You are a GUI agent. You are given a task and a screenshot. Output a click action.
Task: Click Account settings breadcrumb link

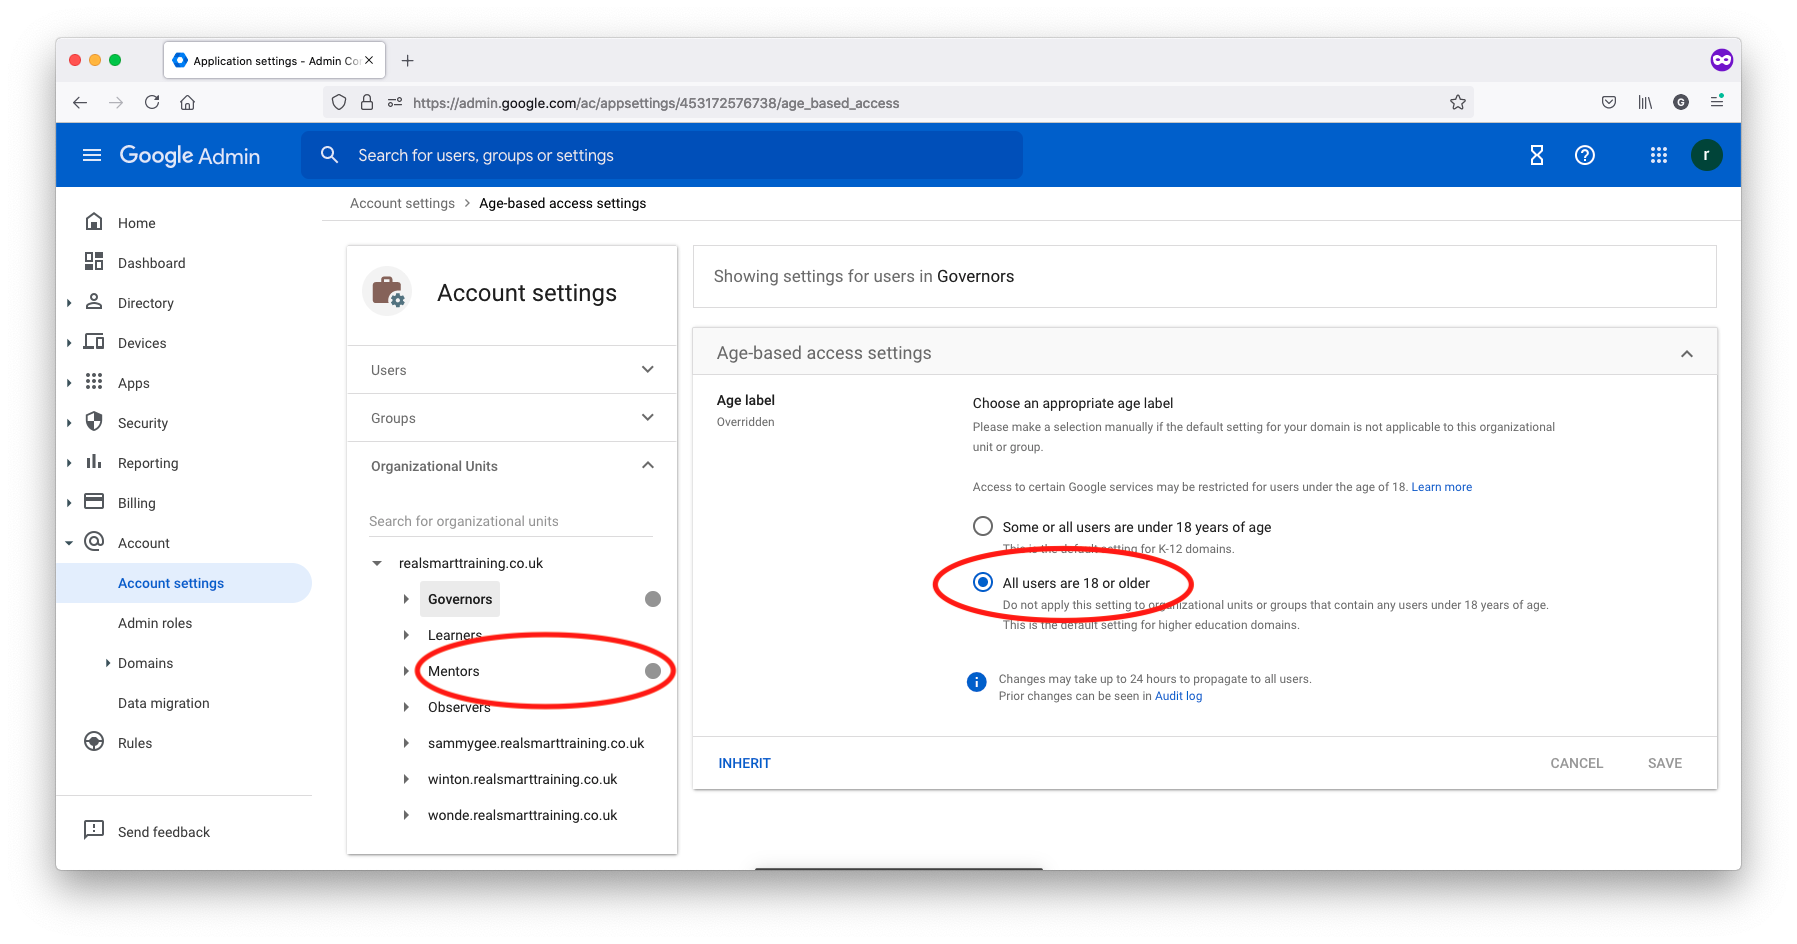pos(402,203)
